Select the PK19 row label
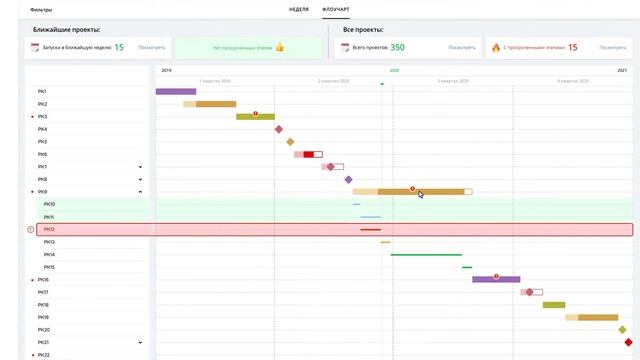This screenshot has height=360, width=640. (x=43, y=317)
